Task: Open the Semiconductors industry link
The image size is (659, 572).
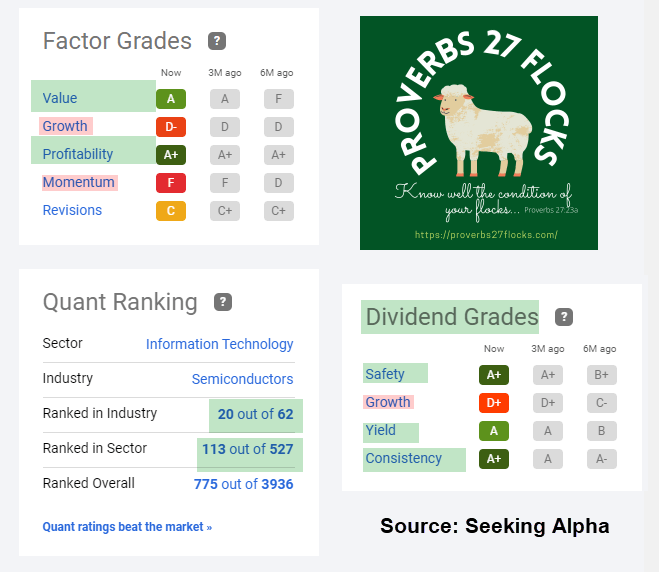Action: (243, 379)
